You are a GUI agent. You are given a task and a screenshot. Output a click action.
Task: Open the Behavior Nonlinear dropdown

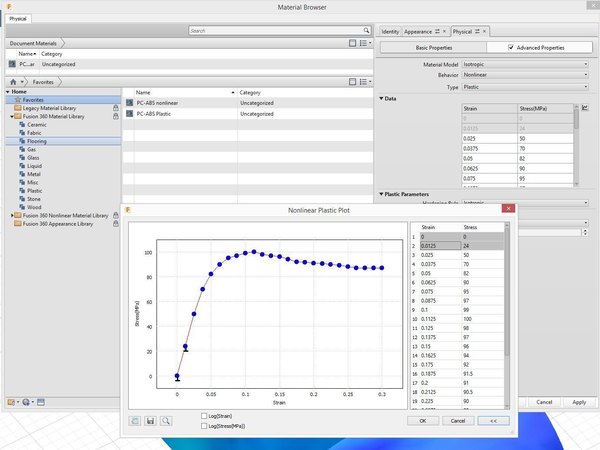point(525,75)
